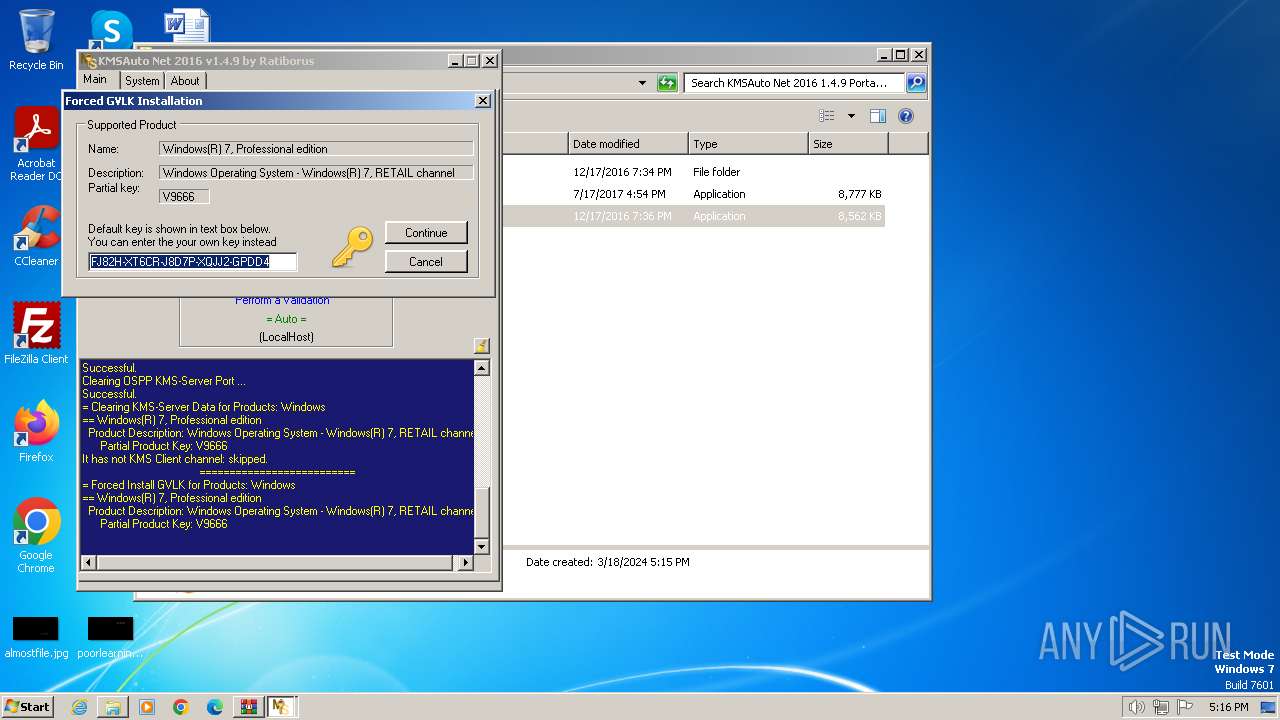Switch to the System tab
Image resolution: width=1280 pixels, height=720 pixels.
tap(142, 81)
